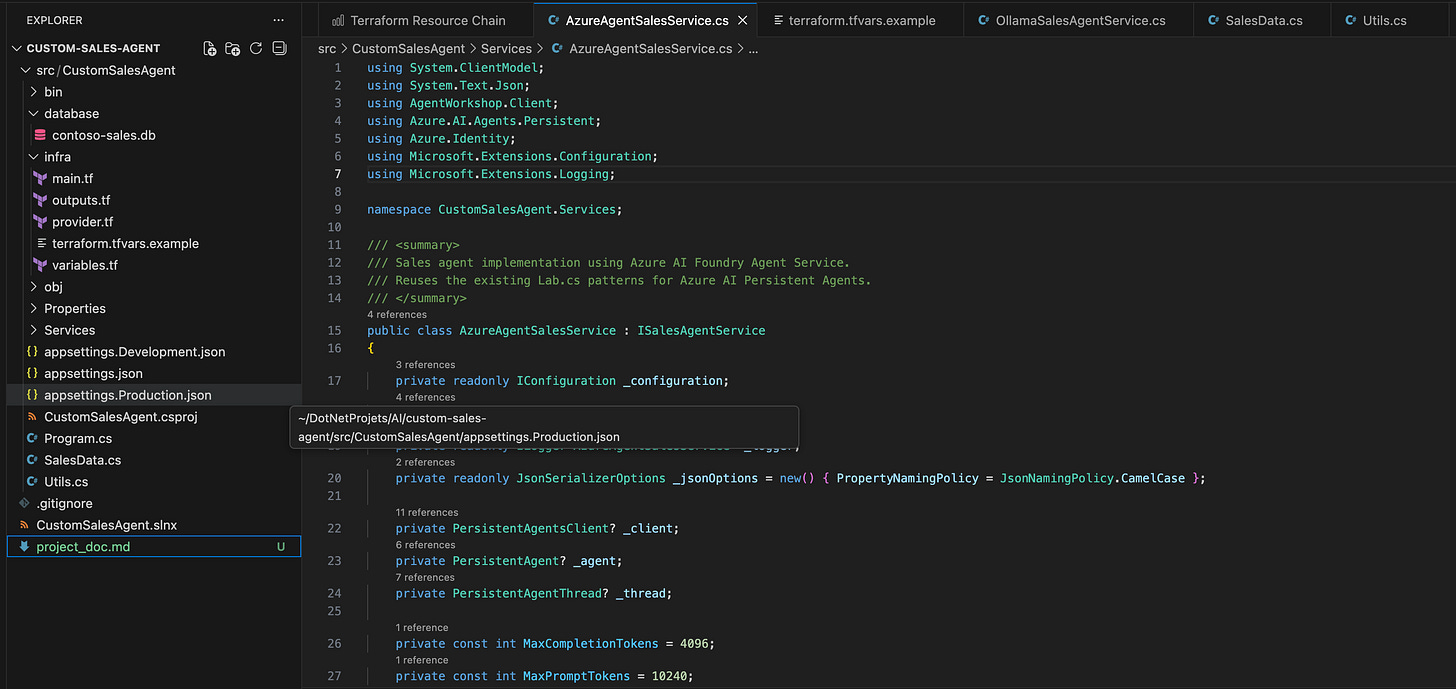
Task: Click the braces icon of appsettings.Development.json
Action: click(32, 352)
